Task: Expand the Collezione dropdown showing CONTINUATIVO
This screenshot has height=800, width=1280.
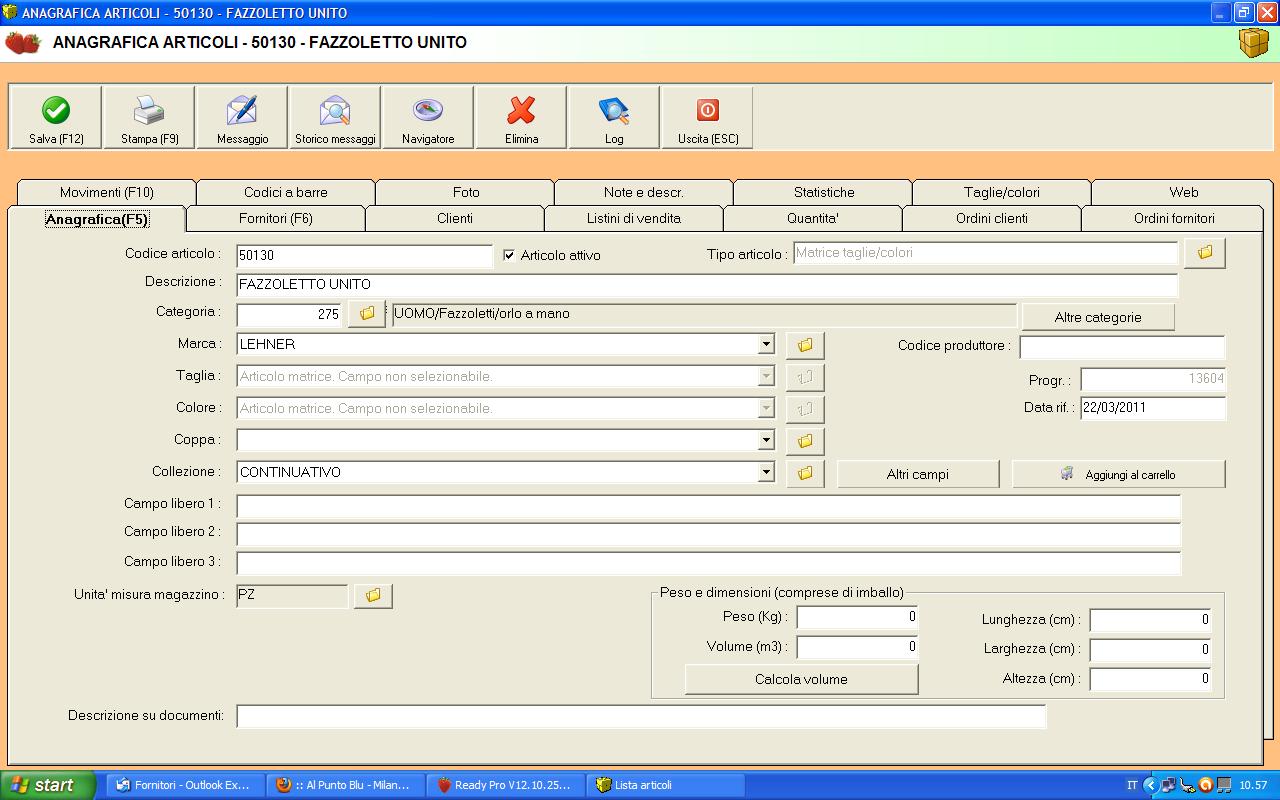Action: click(x=766, y=473)
